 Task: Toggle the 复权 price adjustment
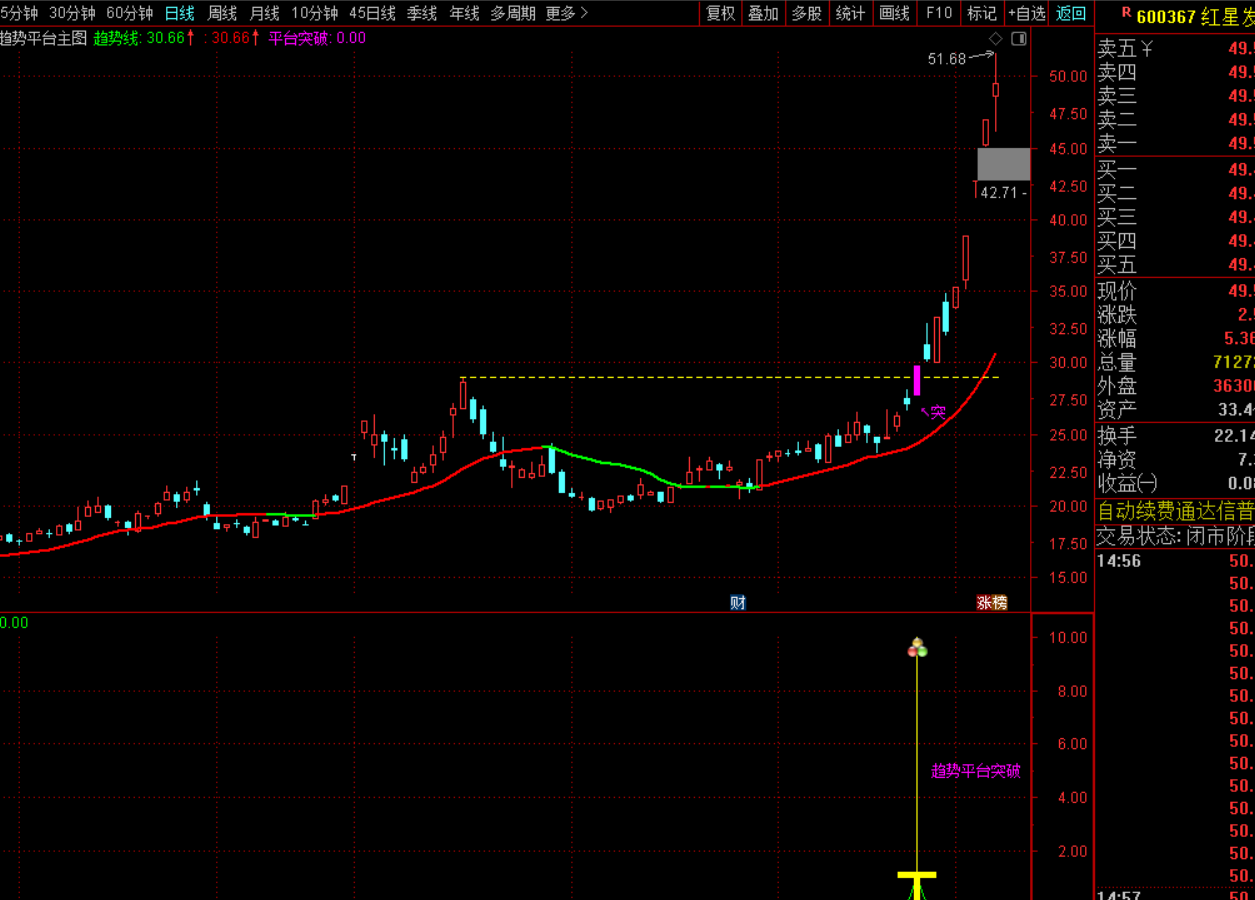721,13
